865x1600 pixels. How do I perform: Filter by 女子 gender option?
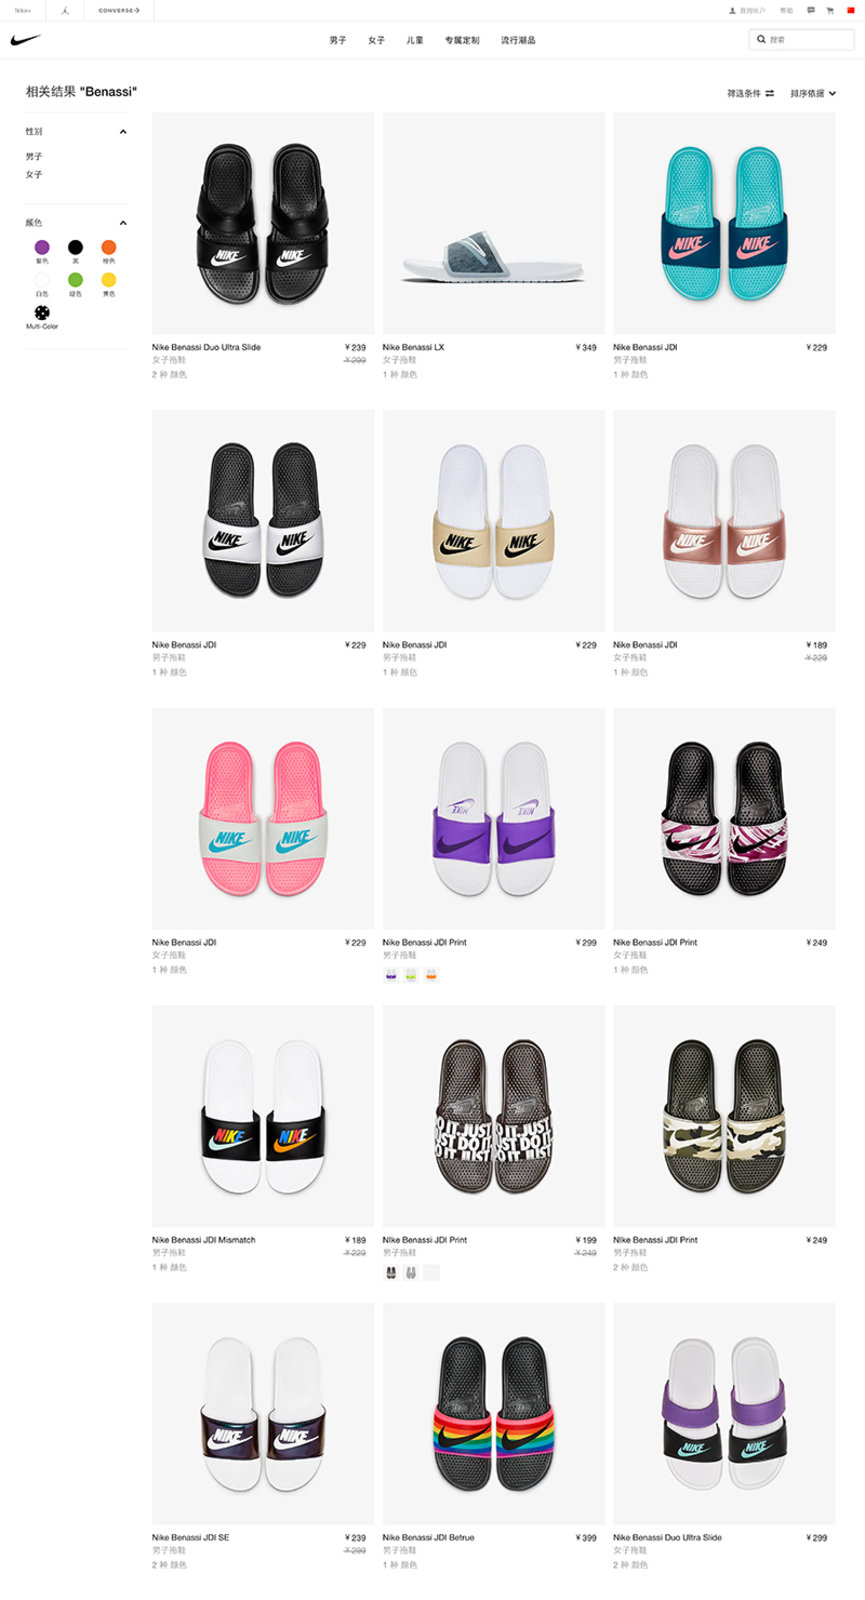click(34, 174)
